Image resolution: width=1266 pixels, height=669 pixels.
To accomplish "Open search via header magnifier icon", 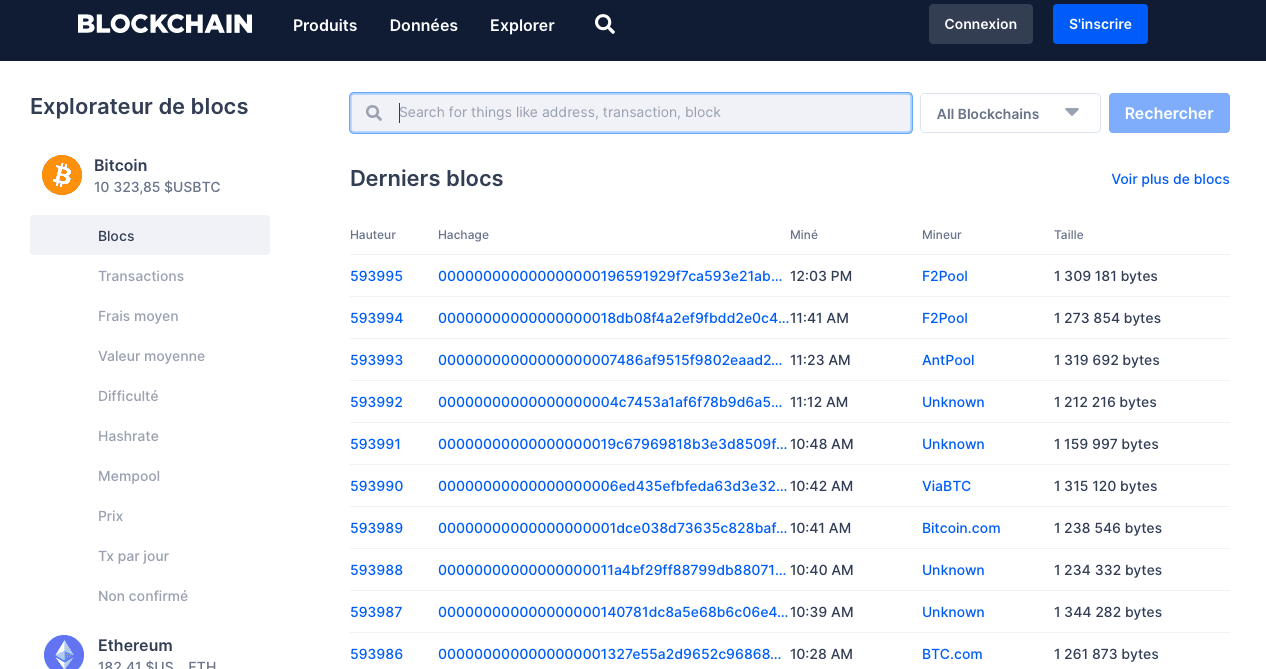I will click(x=604, y=24).
